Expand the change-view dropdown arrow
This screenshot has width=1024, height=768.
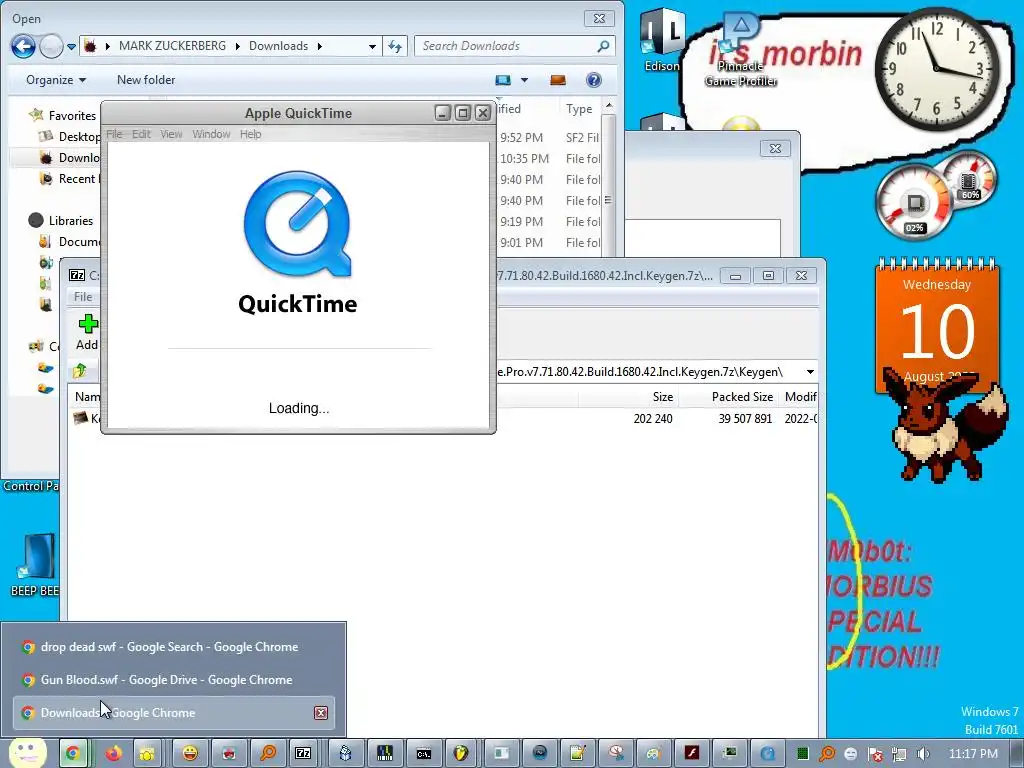click(x=524, y=80)
